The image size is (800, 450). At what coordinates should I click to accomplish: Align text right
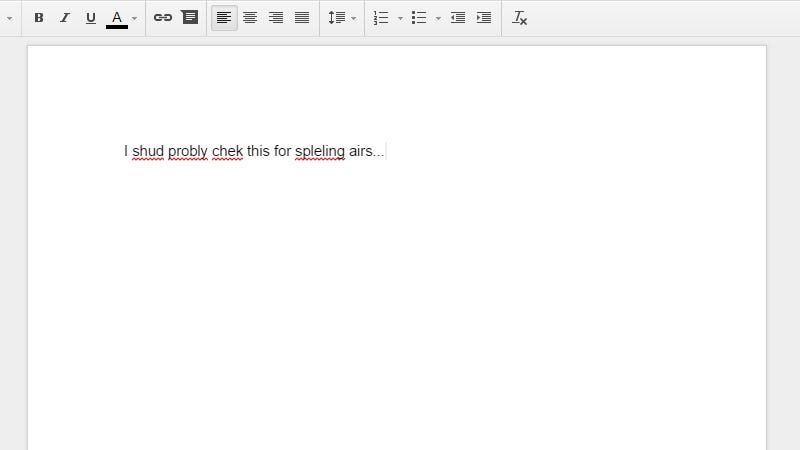(x=276, y=18)
